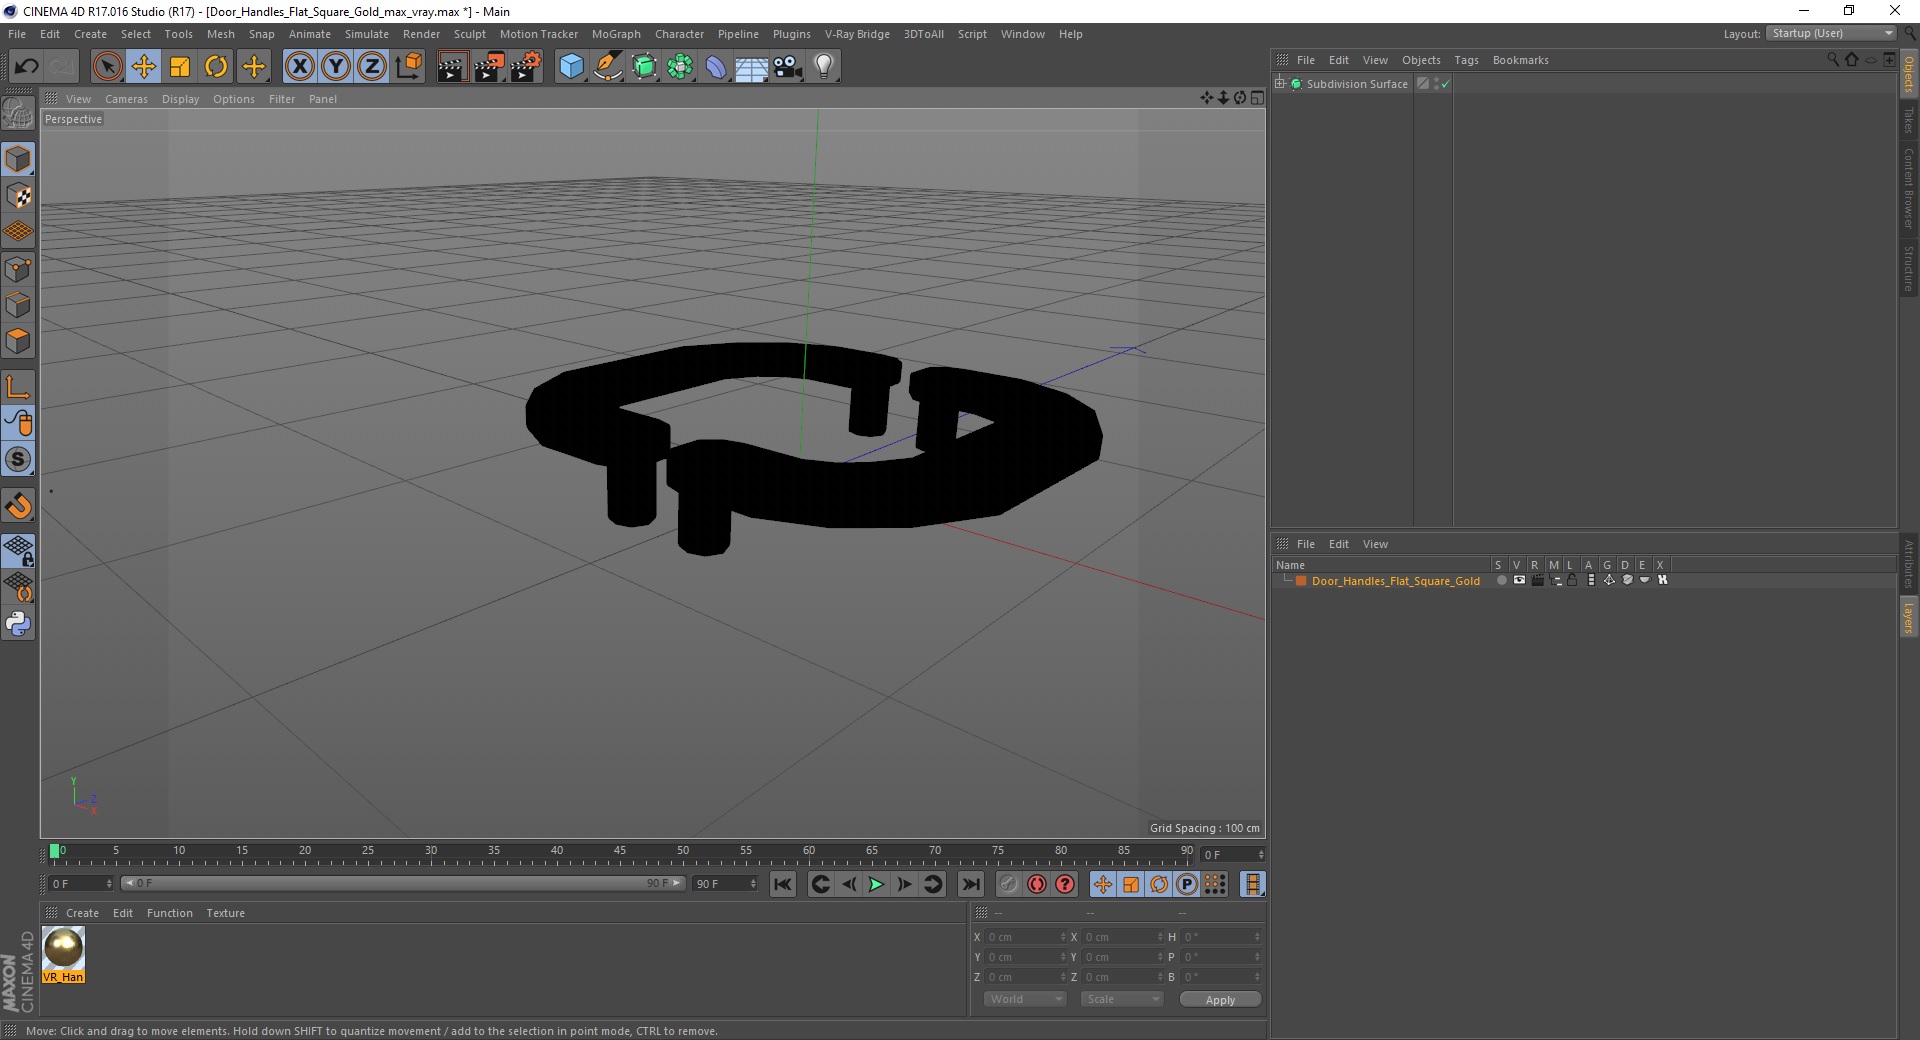The width and height of the screenshot is (1920, 1040).
Task: Click the timeline playhead at frame 0
Action: pos(55,852)
